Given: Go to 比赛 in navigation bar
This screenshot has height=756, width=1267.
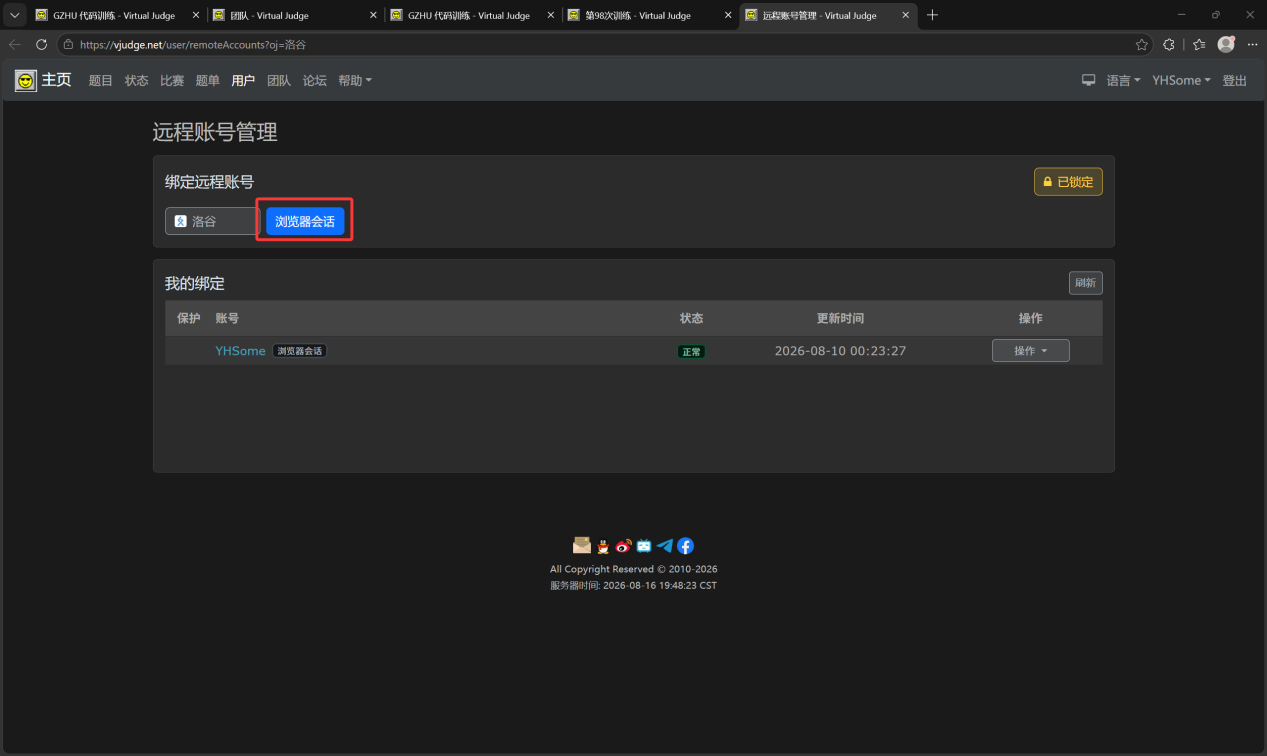Looking at the screenshot, I should pos(172,80).
